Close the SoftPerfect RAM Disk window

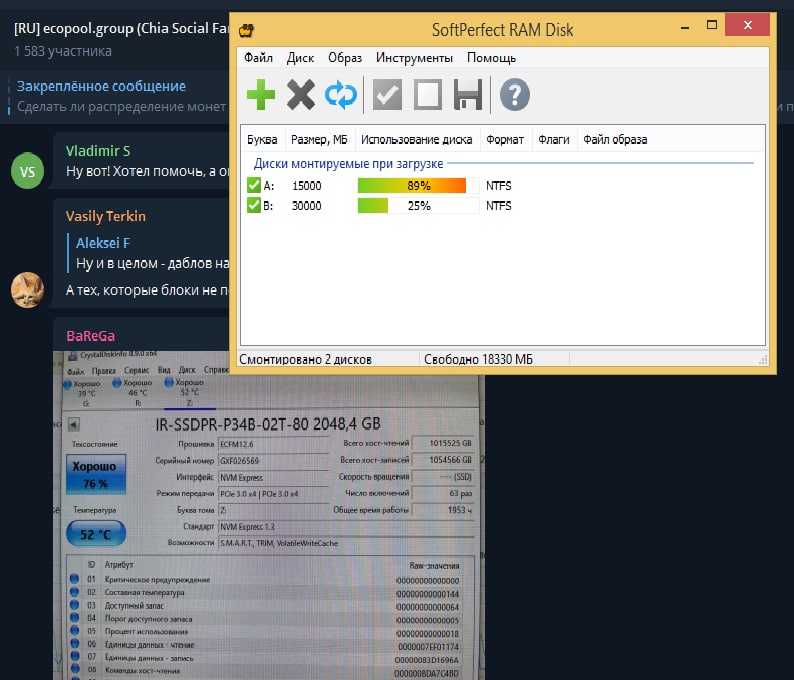pyautogui.click(x=747, y=25)
